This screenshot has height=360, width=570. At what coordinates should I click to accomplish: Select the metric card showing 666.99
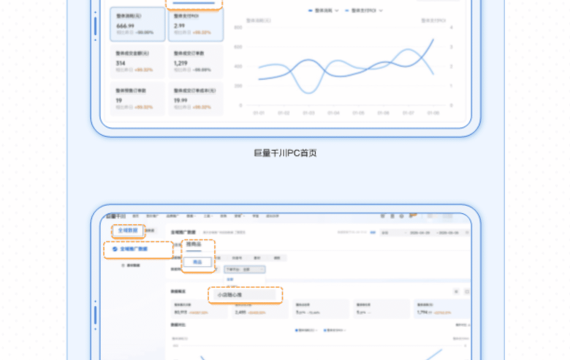[x=137, y=24]
